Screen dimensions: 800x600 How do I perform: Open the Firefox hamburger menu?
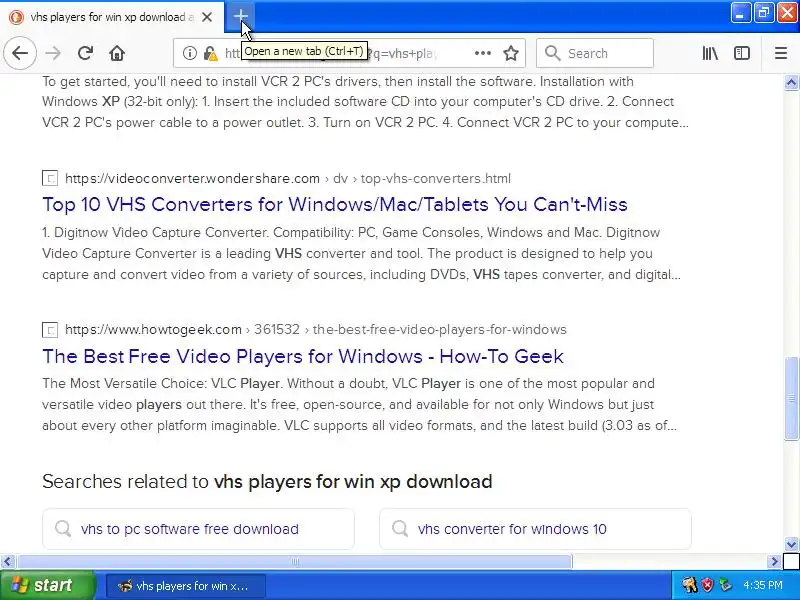(x=781, y=53)
